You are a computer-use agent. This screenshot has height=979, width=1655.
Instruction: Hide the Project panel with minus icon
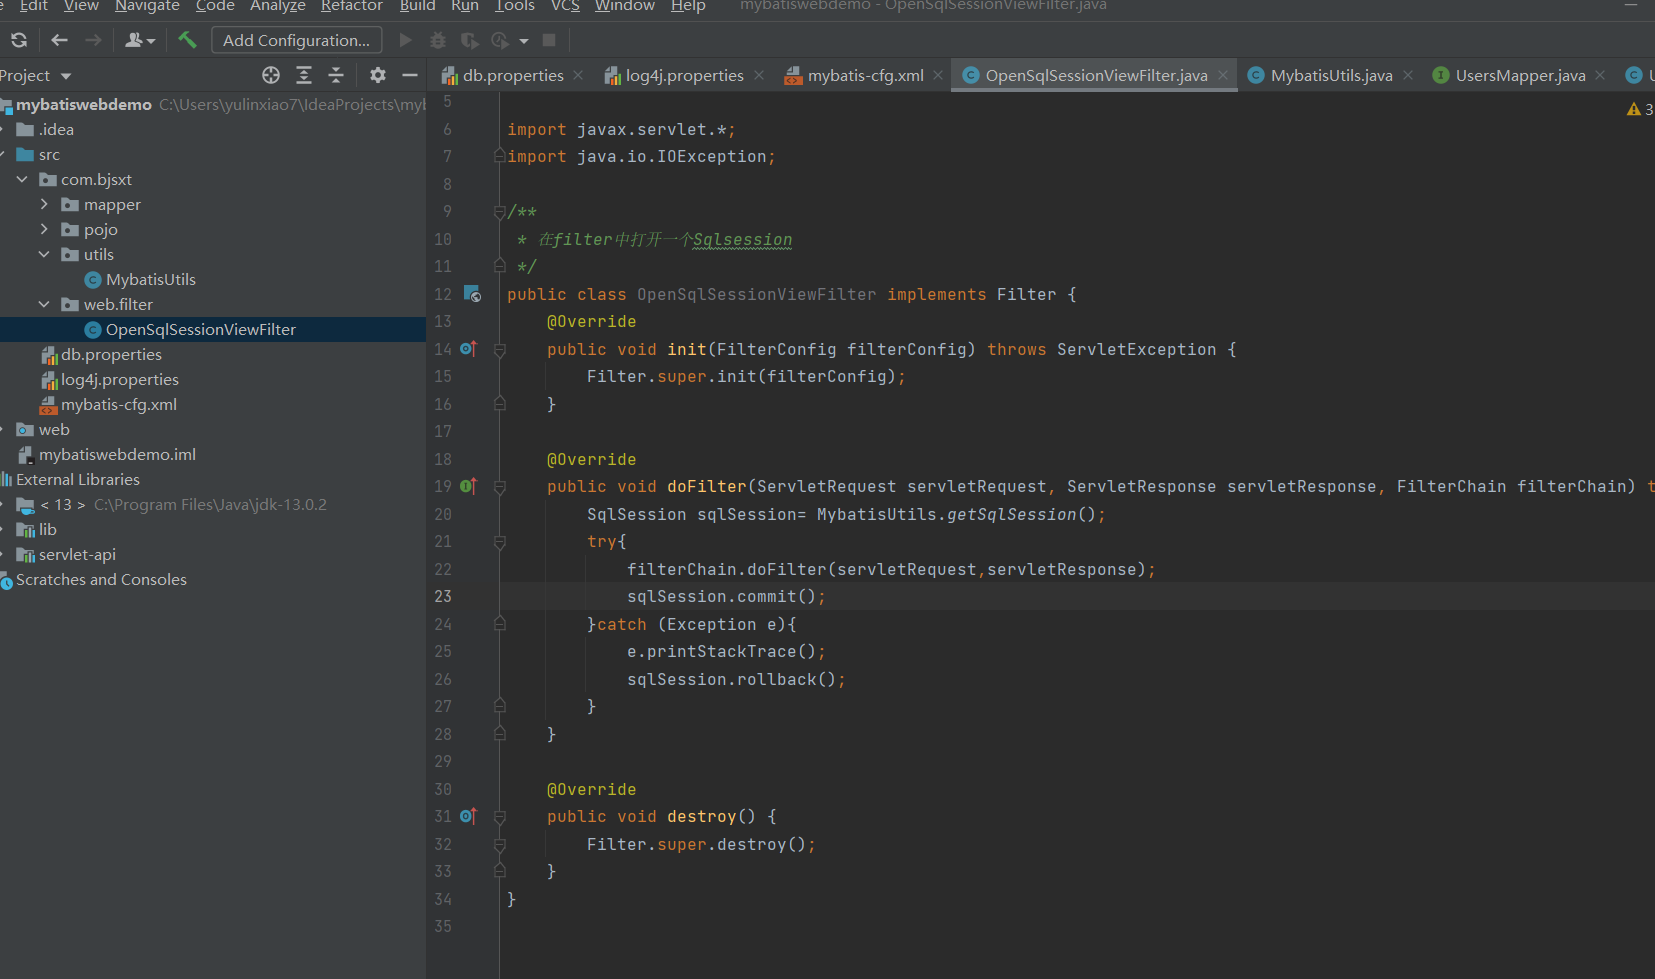[x=409, y=75]
